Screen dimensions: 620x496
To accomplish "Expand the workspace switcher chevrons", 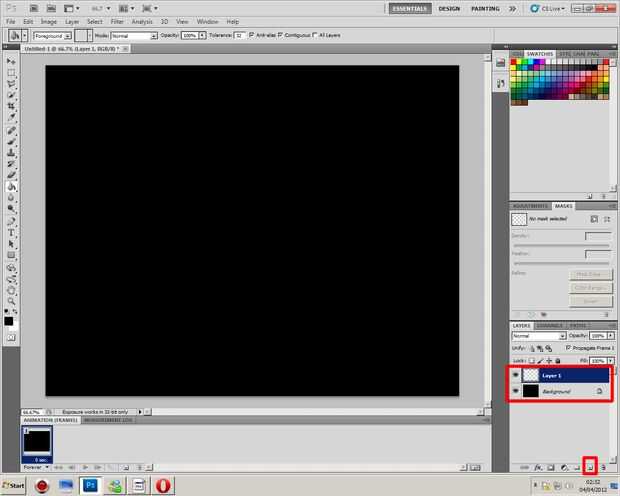I will (x=512, y=9).
